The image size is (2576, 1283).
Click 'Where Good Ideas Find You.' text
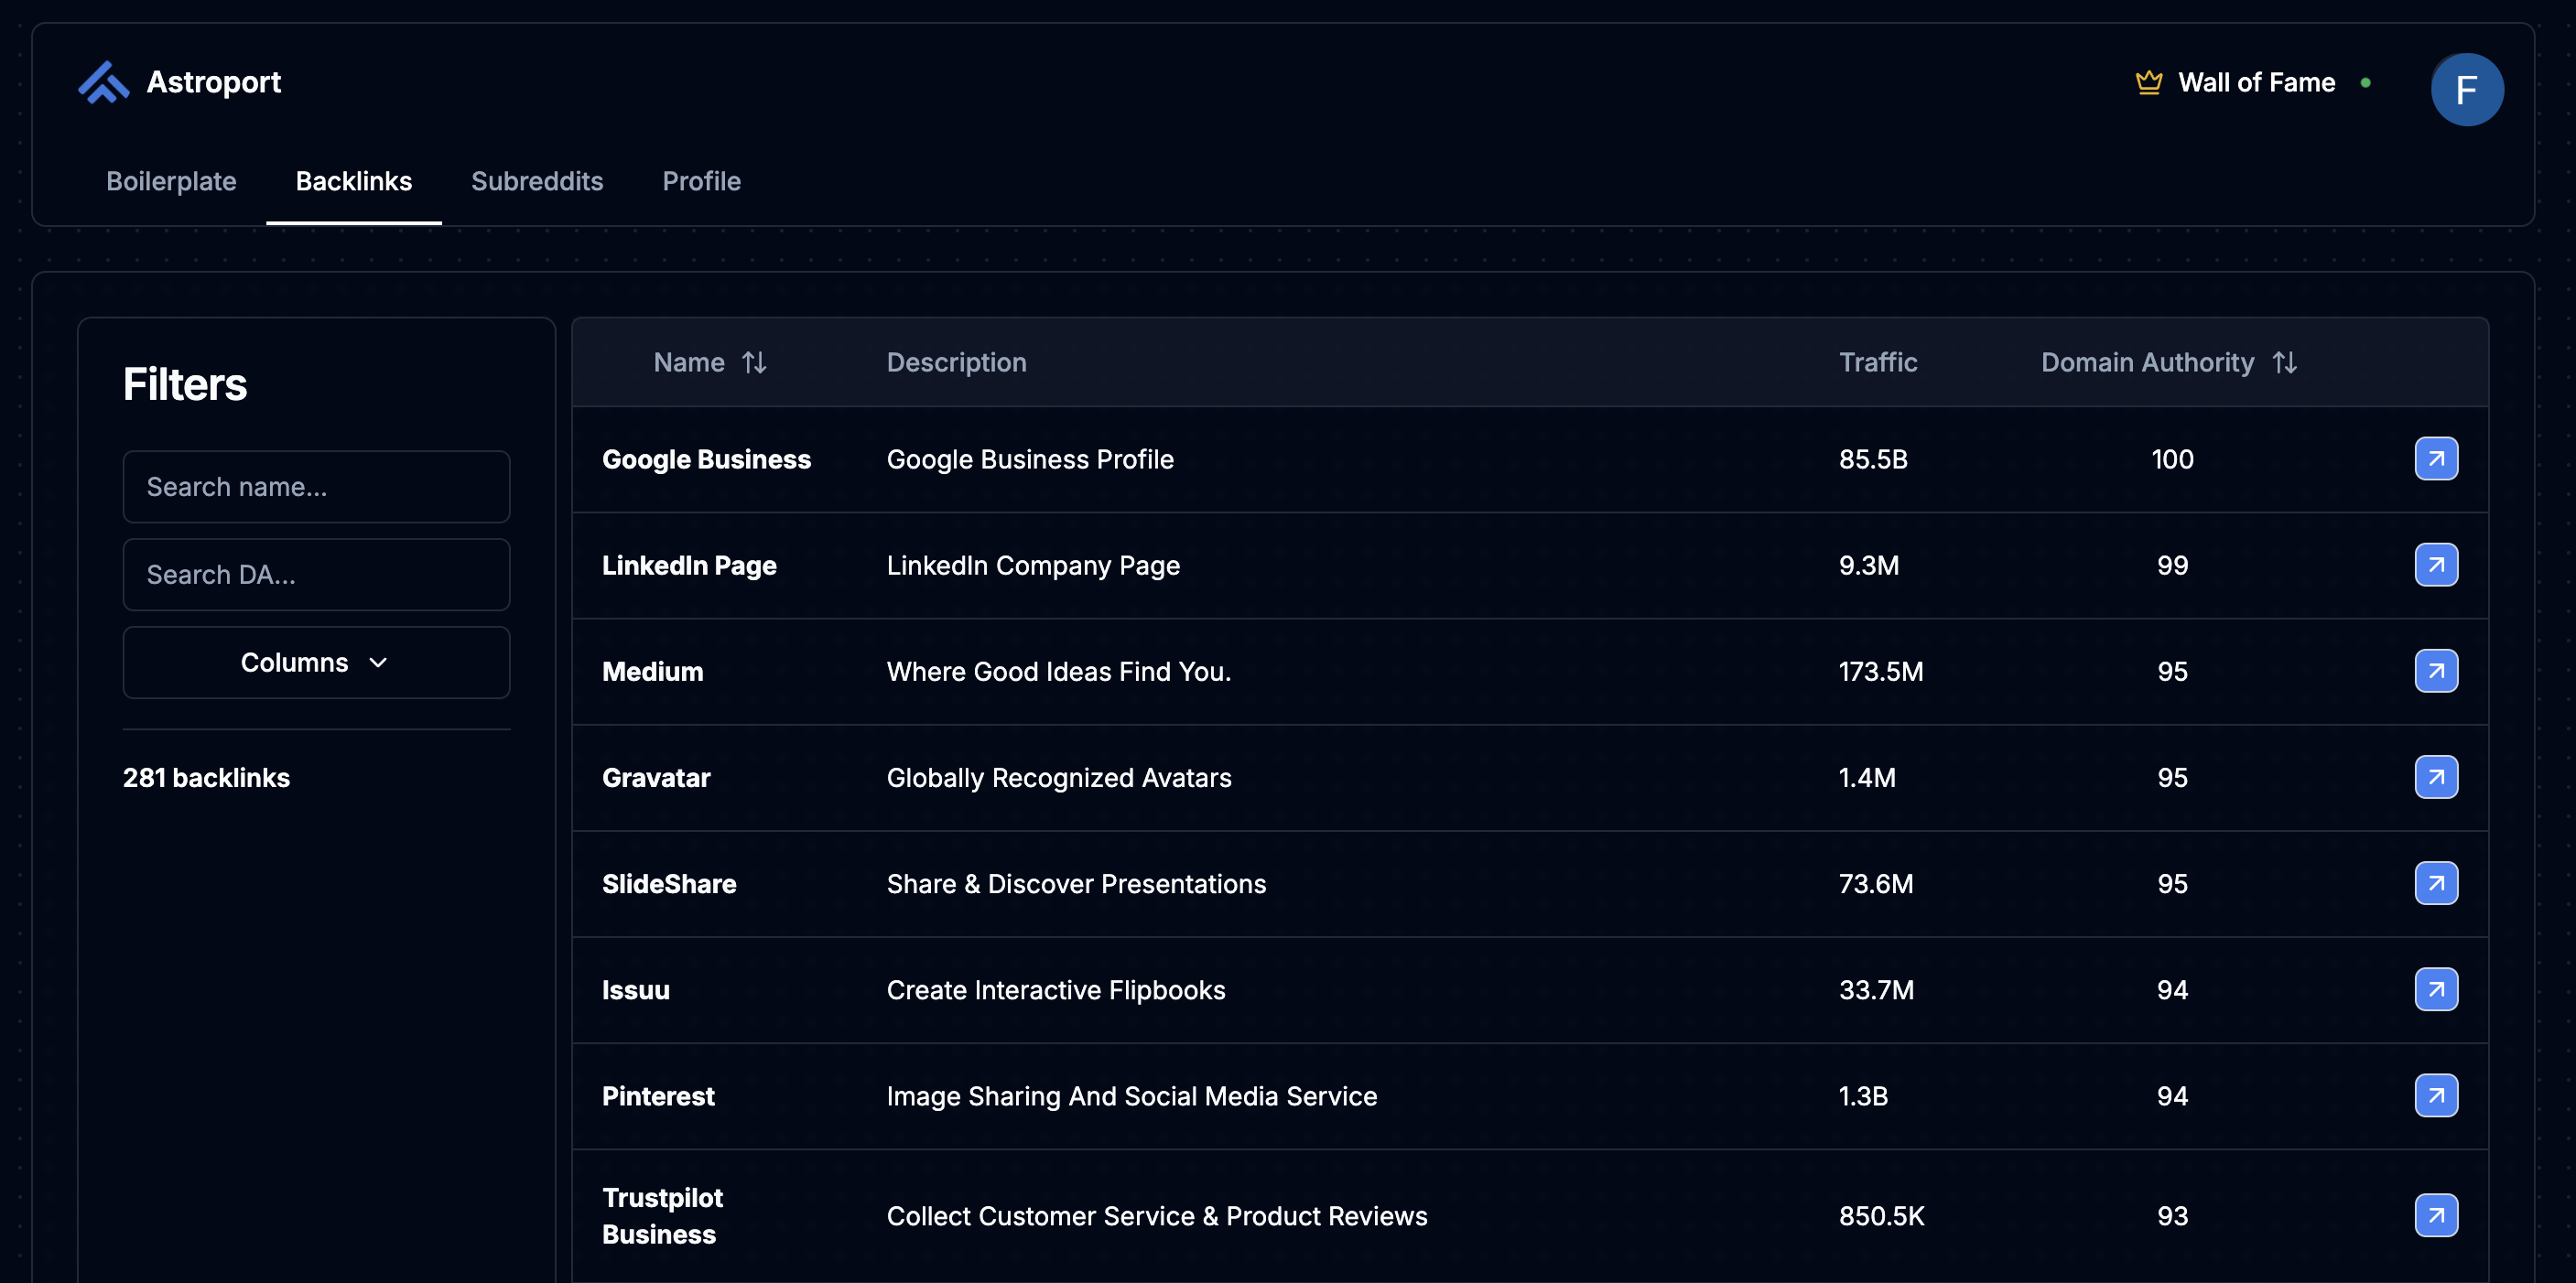tap(1059, 671)
